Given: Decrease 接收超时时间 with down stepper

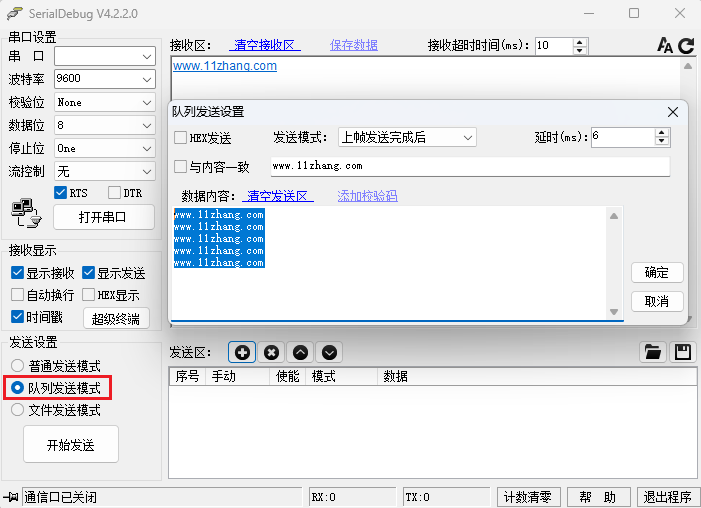Looking at the screenshot, I should (x=579, y=50).
